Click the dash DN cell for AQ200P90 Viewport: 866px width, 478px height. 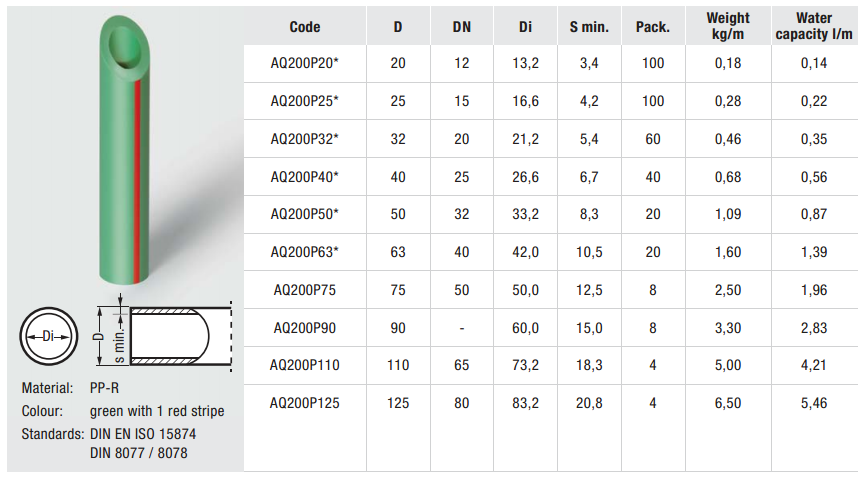tap(462, 328)
